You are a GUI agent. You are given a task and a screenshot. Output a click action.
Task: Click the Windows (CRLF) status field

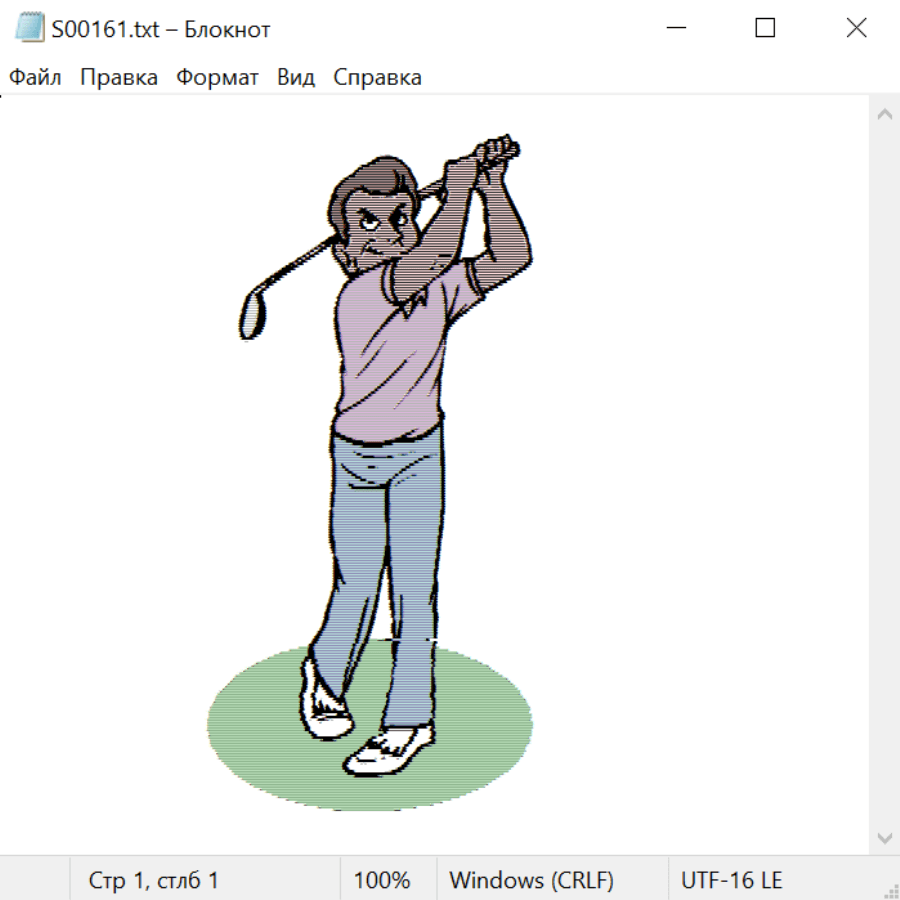click(x=531, y=880)
